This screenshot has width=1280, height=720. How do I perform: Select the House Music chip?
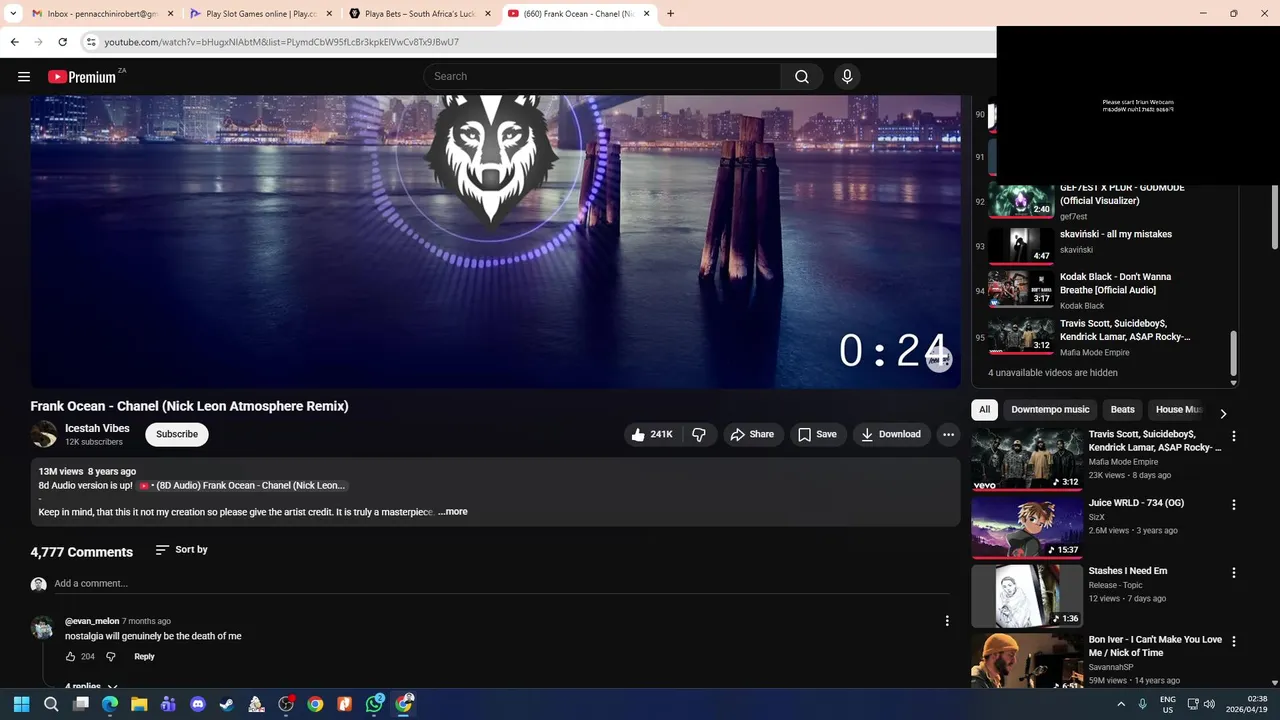point(1178,409)
